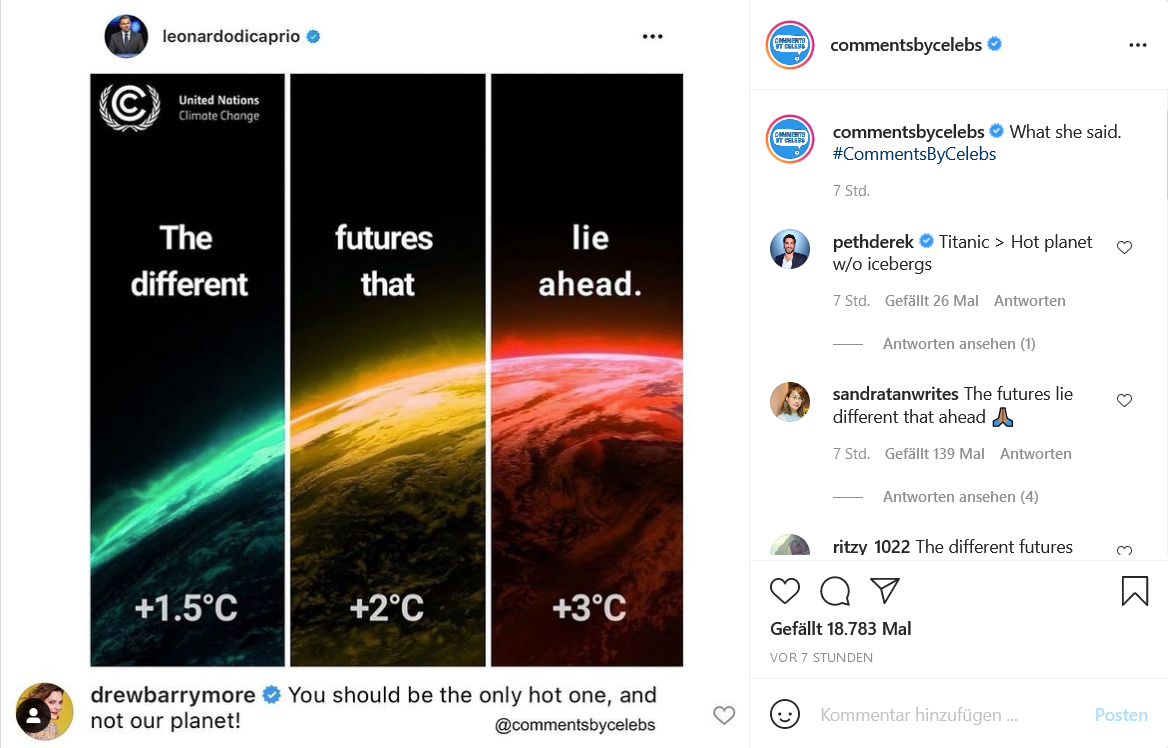Submit comment with Posten
Viewport: 1168px width, 748px height.
pyautogui.click(x=1120, y=714)
